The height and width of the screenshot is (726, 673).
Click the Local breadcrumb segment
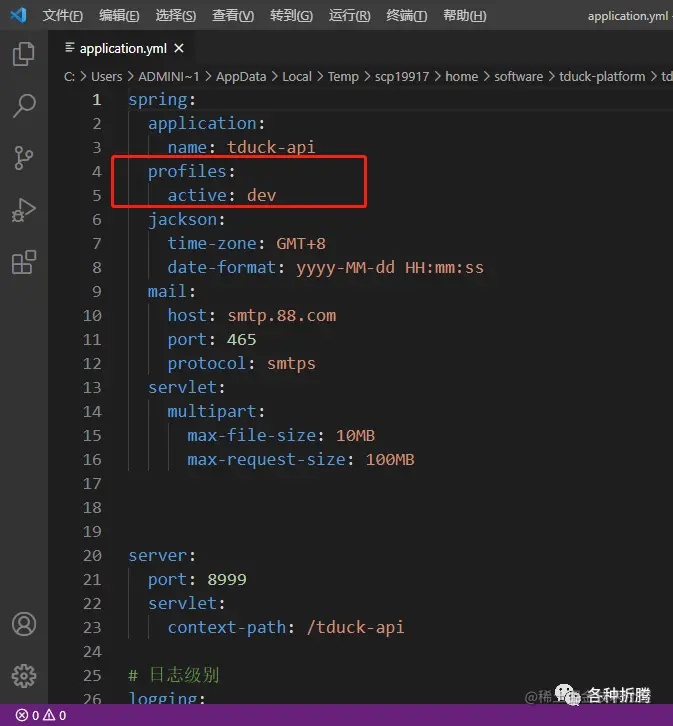pyautogui.click(x=297, y=76)
